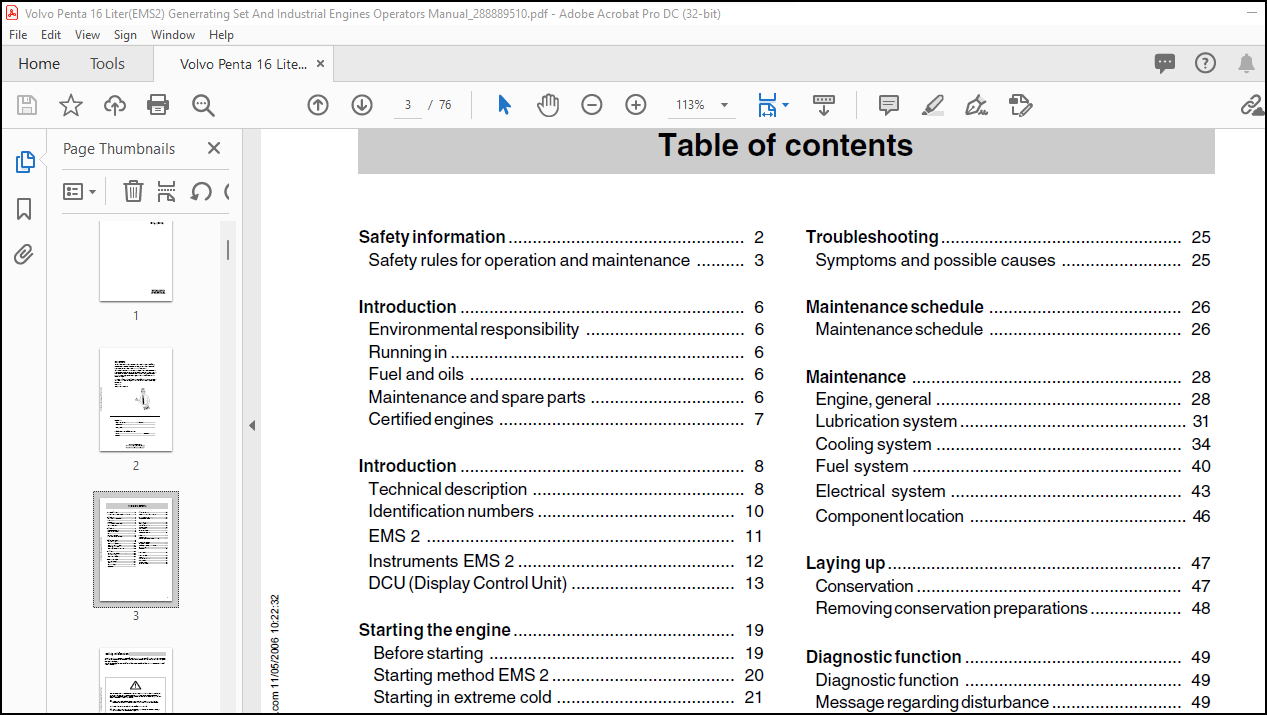This screenshot has width=1267, height=715.
Task: Click the Certified engines contents entry
Action: click(565, 419)
